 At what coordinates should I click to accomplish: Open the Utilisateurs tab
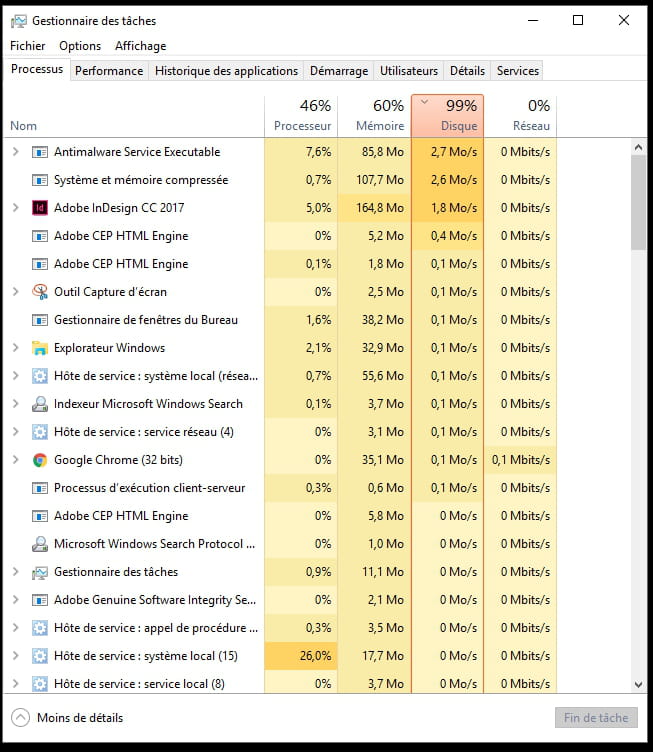tap(409, 71)
